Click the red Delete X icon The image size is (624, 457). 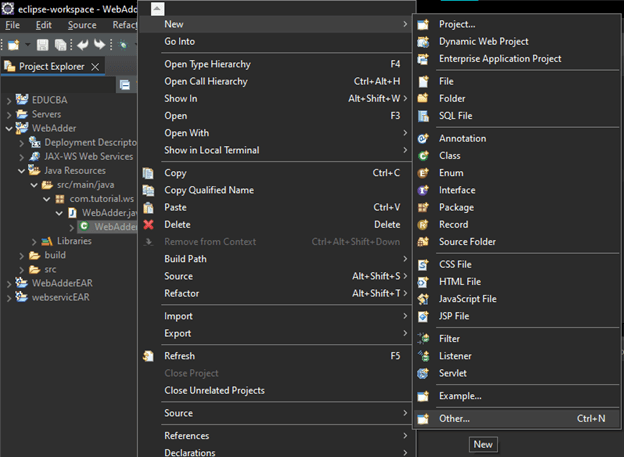click(148, 225)
